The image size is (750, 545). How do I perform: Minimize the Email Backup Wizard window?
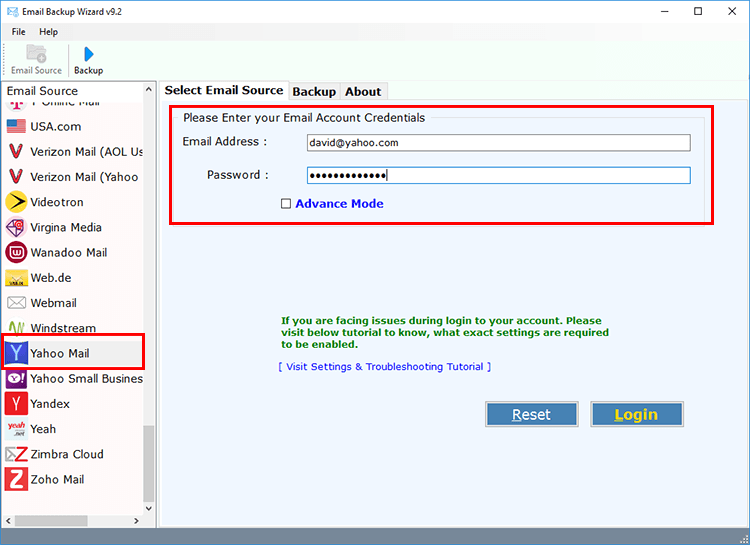point(664,11)
